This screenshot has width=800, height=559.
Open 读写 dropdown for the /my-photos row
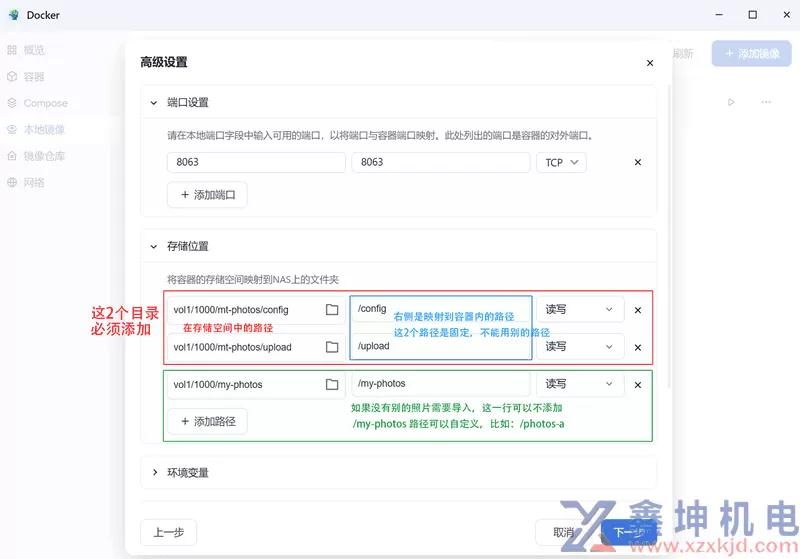pos(580,384)
